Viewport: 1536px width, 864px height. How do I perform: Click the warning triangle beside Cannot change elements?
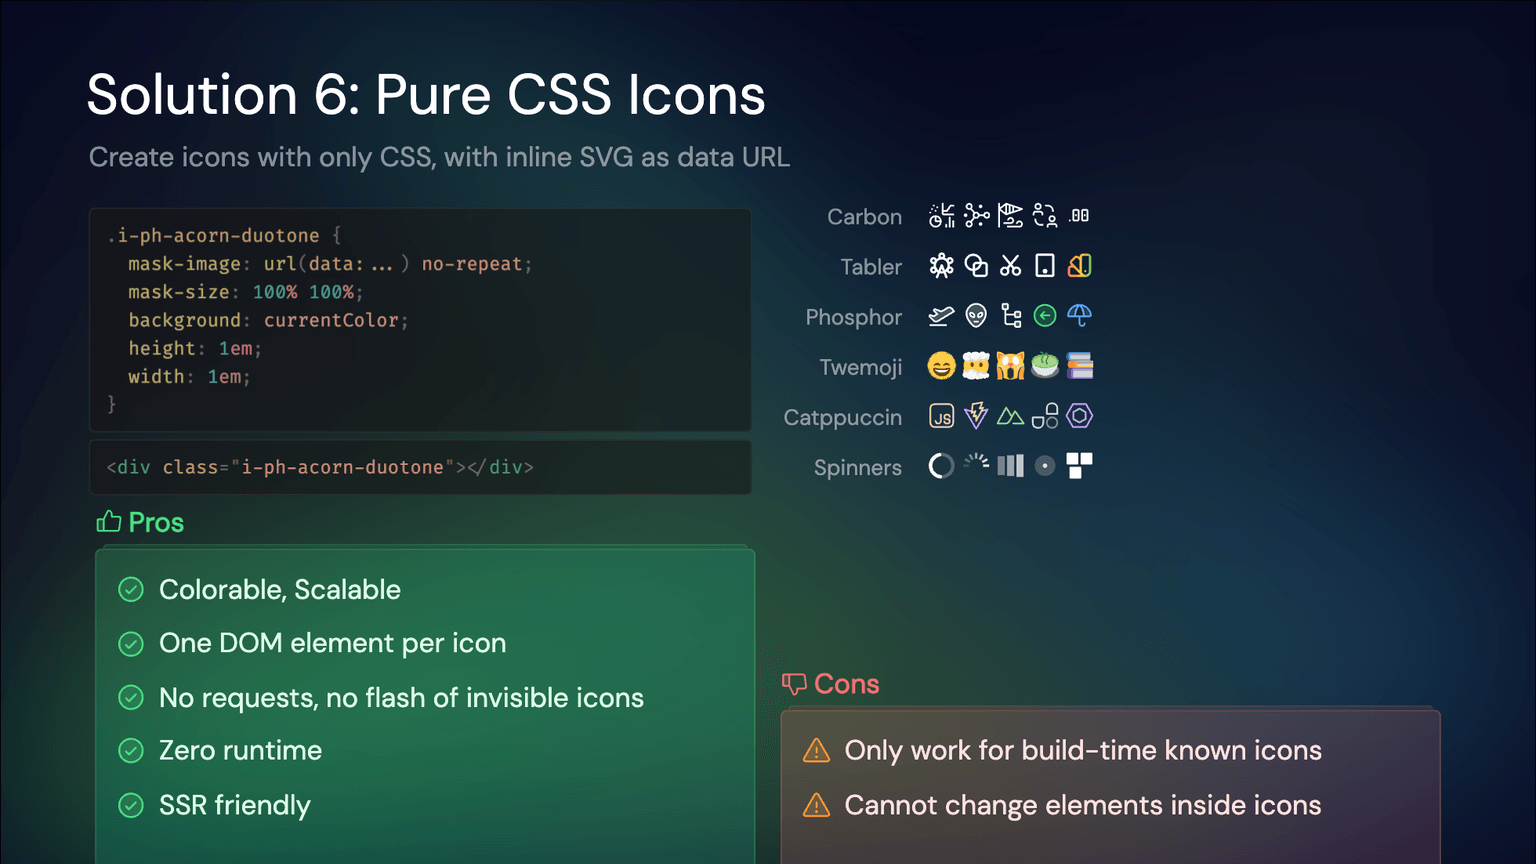pos(816,805)
